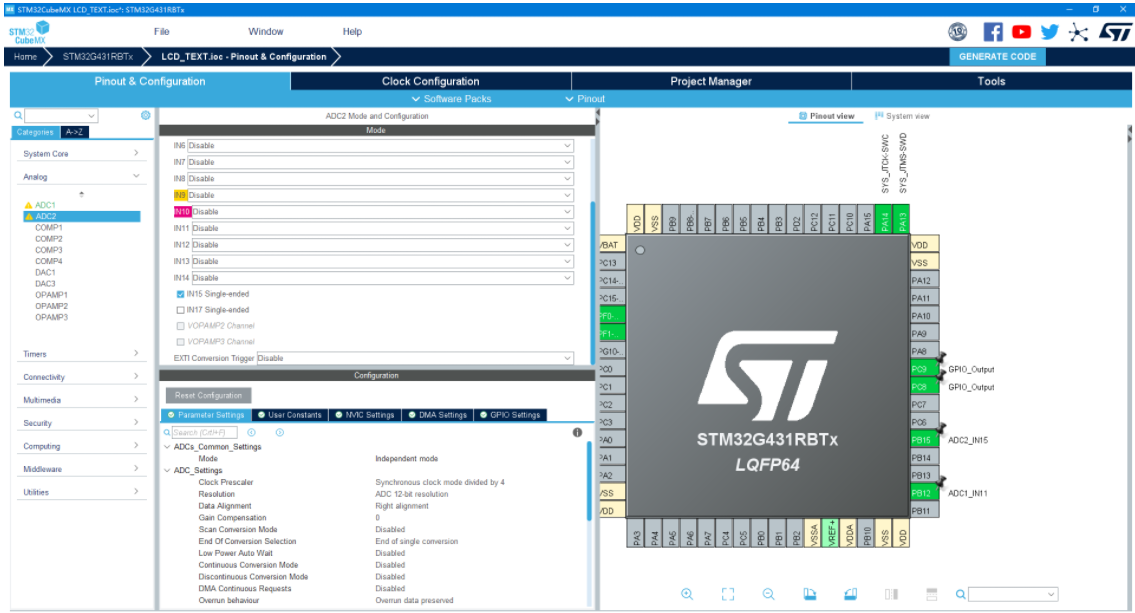
Task: Uncheck IN15 Single-ended checkbox
Action: 180,294
